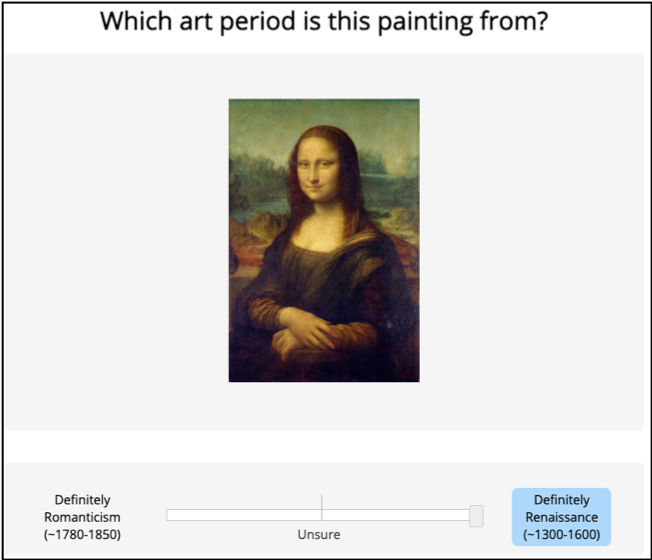Image resolution: width=652 pixels, height=560 pixels.
Task: Click the Mona Lisa painting image
Action: (x=323, y=240)
